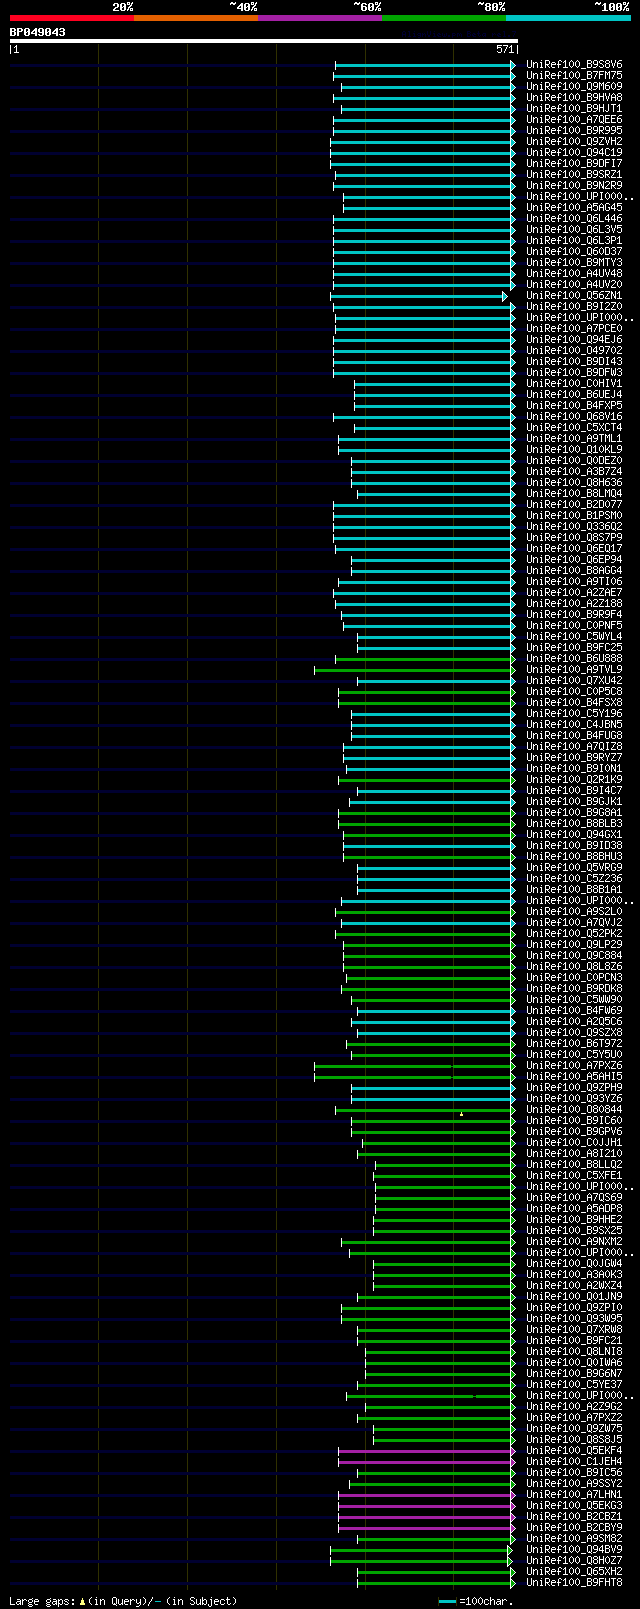Click UniRef100_C0PNF5 label
This screenshot has height=1609, width=640.
(x=574, y=625)
